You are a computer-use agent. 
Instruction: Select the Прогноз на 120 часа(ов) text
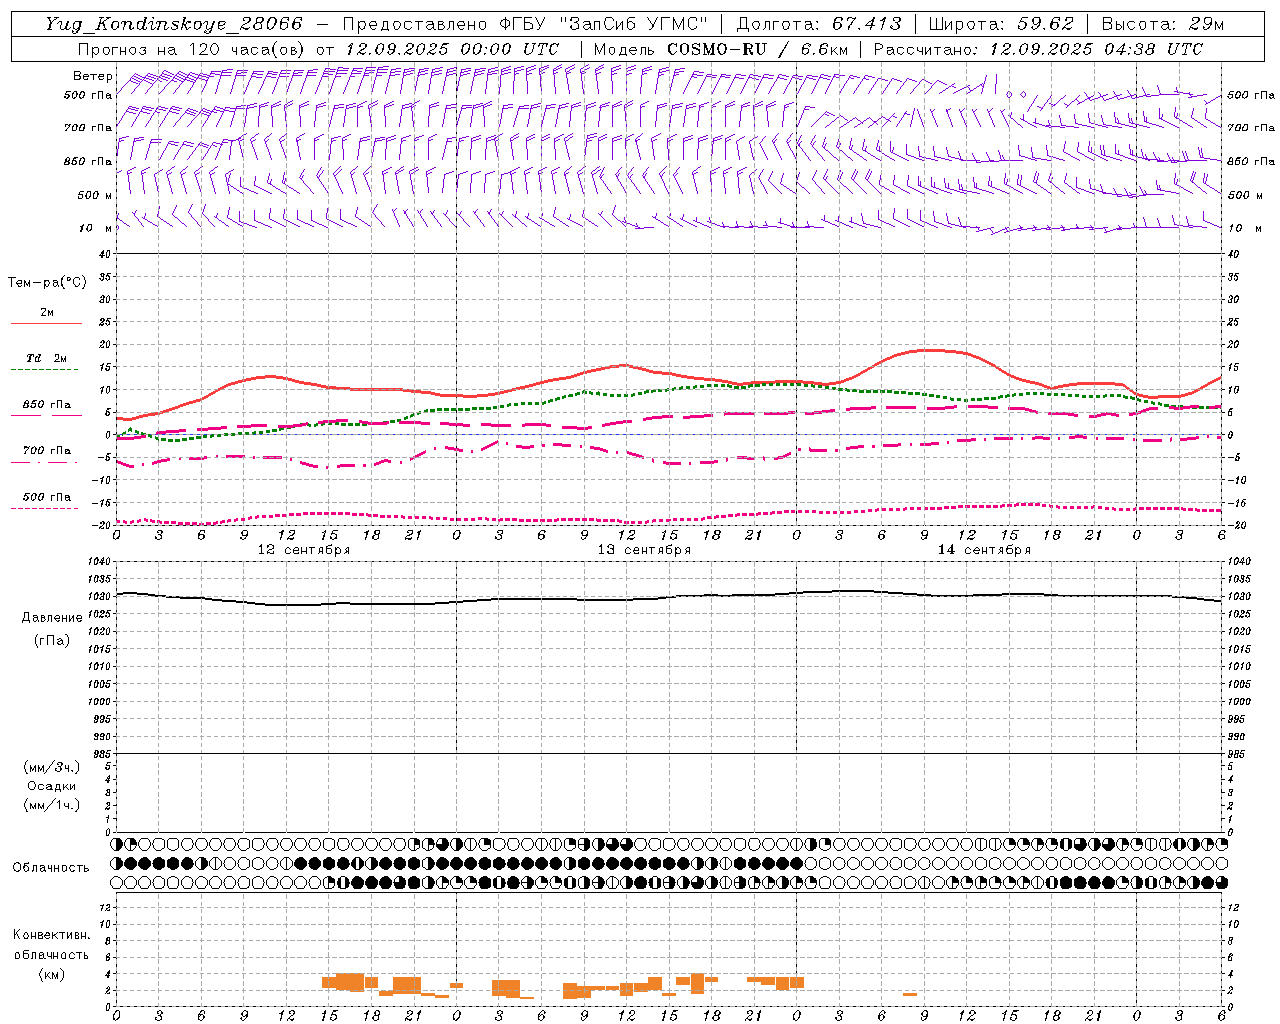193,49
